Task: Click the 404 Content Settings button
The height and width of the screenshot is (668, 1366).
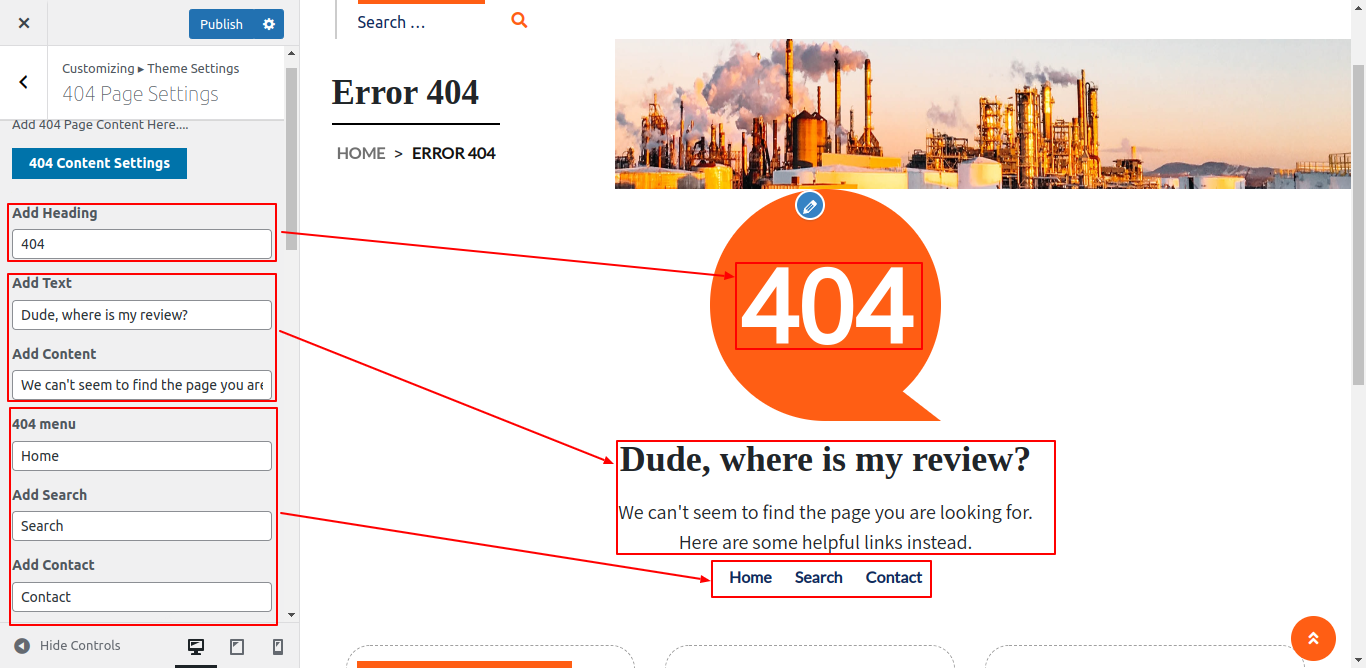Action: [x=99, y=163]
